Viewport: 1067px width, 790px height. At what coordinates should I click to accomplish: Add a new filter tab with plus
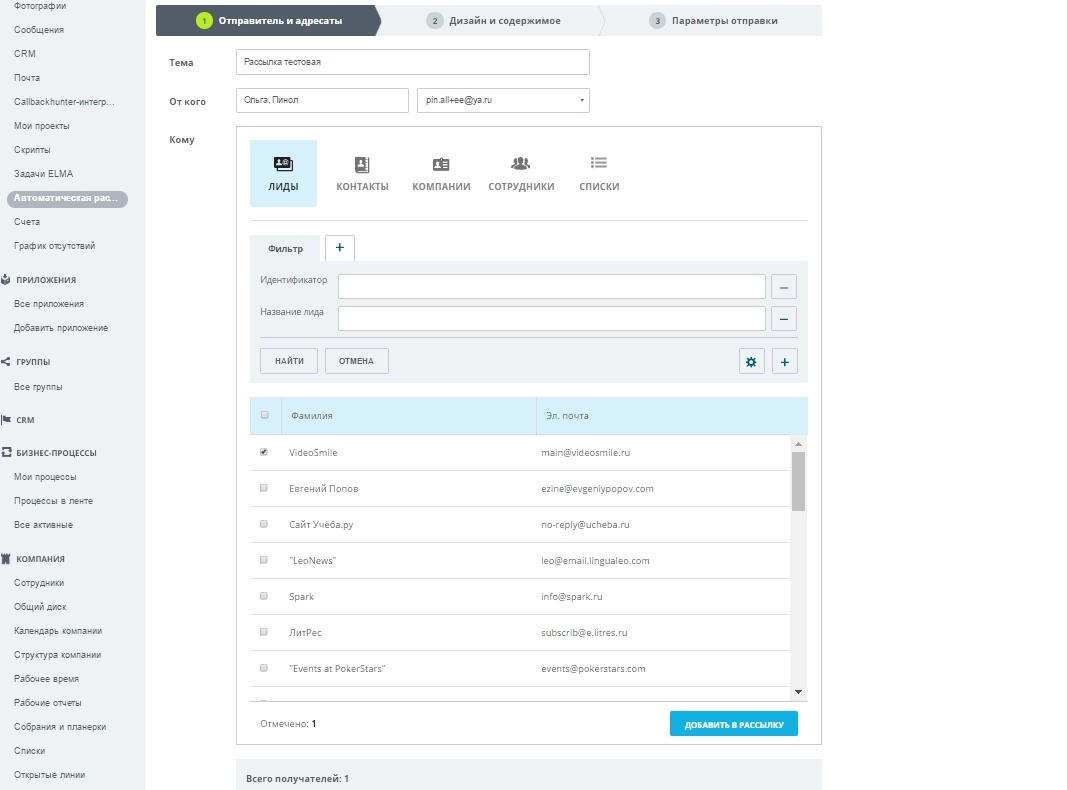(339, 247)
